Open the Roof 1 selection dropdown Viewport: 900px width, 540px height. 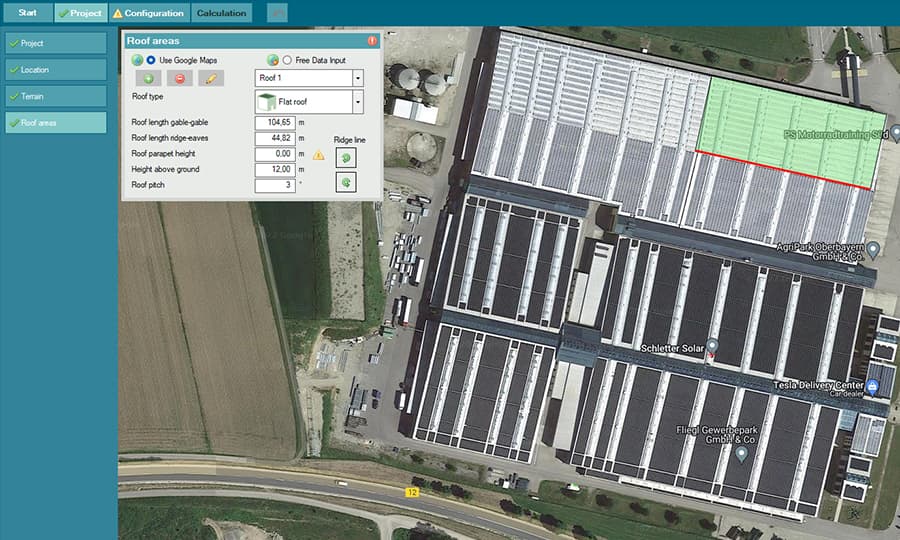[357, 78]
